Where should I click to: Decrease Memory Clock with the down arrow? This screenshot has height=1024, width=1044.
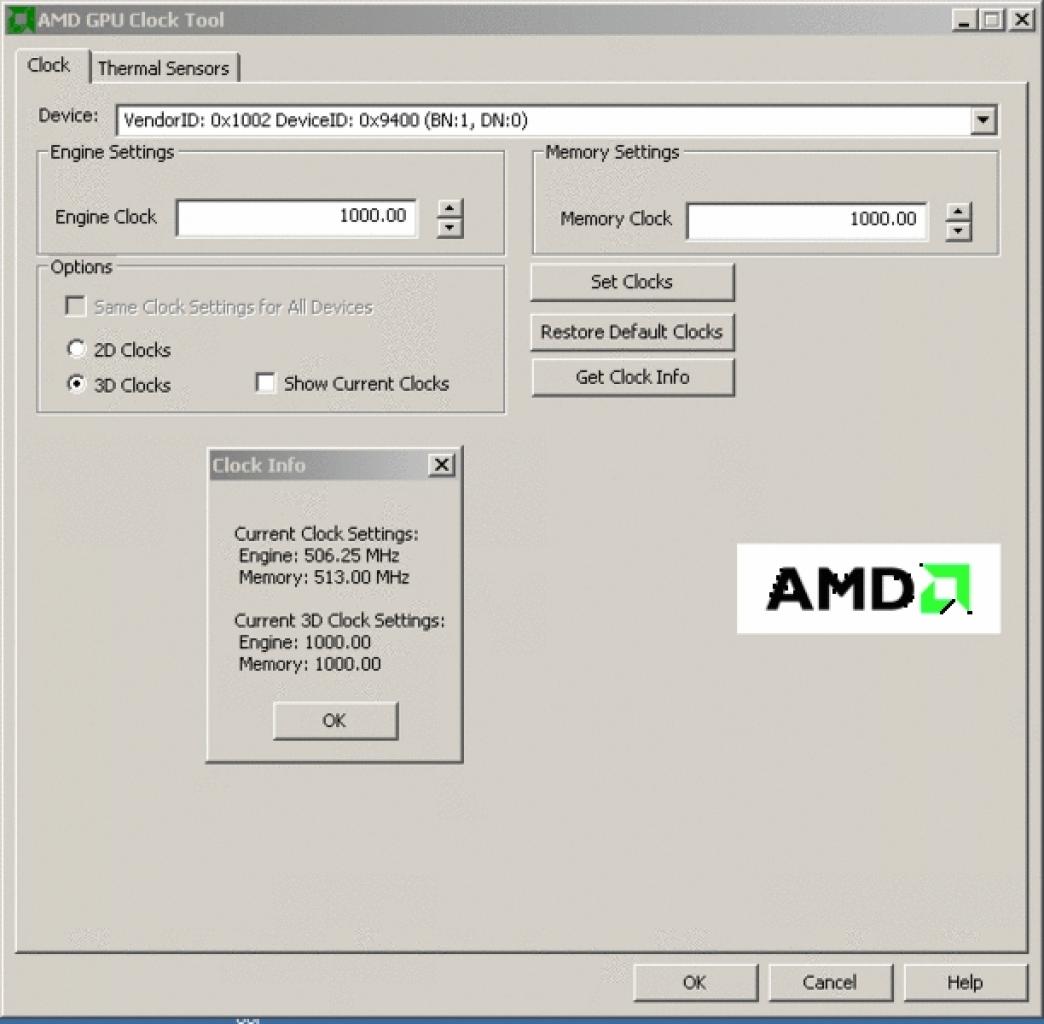tap(958, 231)
